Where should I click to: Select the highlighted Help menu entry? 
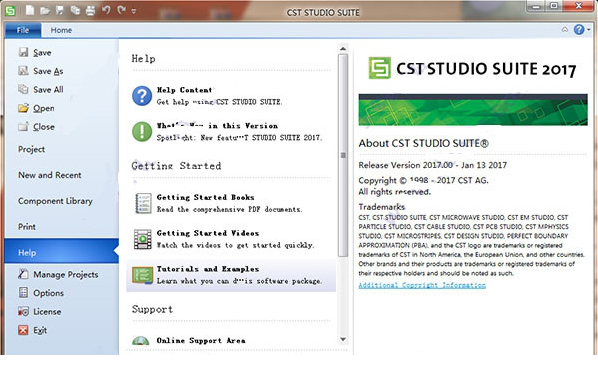[x=62, y=252]
